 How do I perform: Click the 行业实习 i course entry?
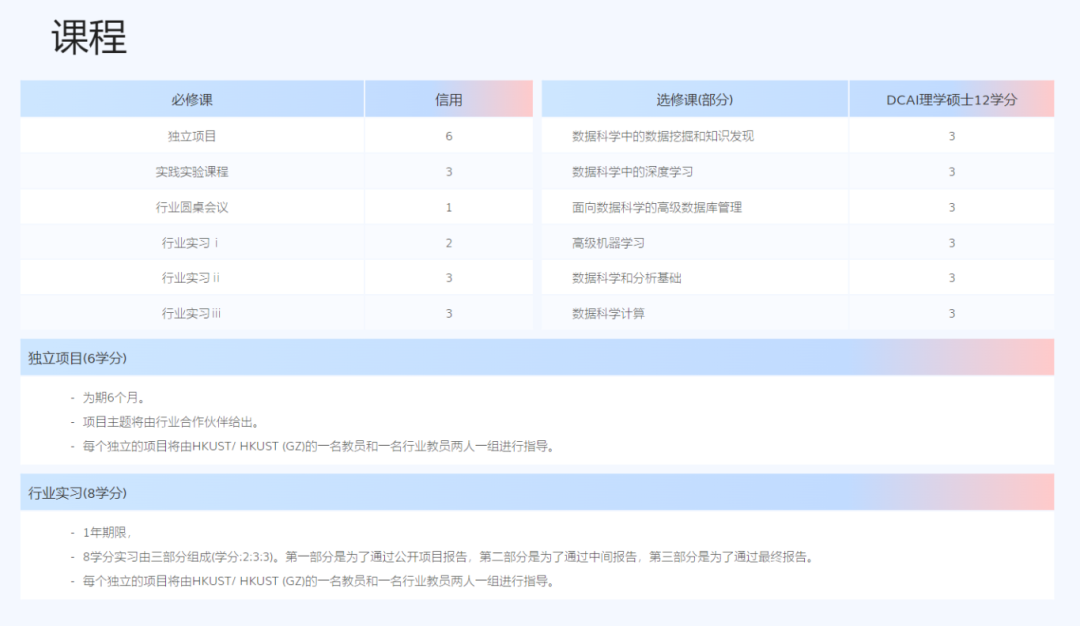click(x=190, y=242)
